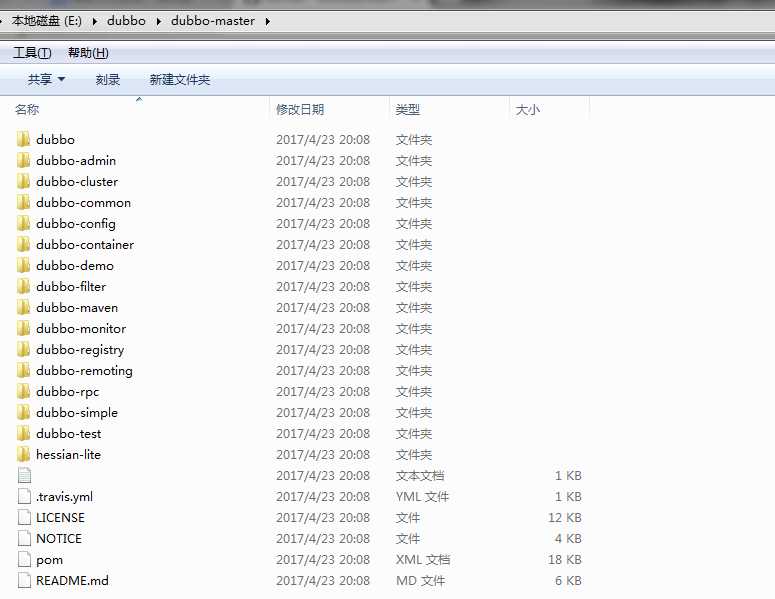Select the pom file name
The image size is (775, 599).
(x=49, y=560)
